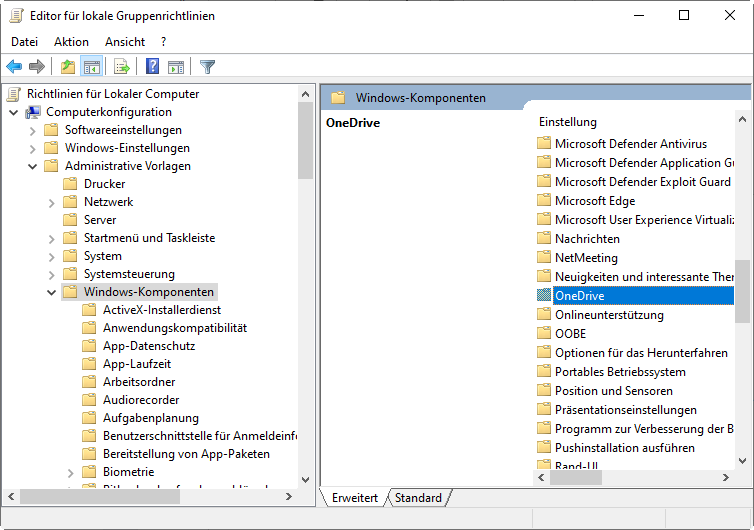Go up one level via folder icon

[68, 66]
